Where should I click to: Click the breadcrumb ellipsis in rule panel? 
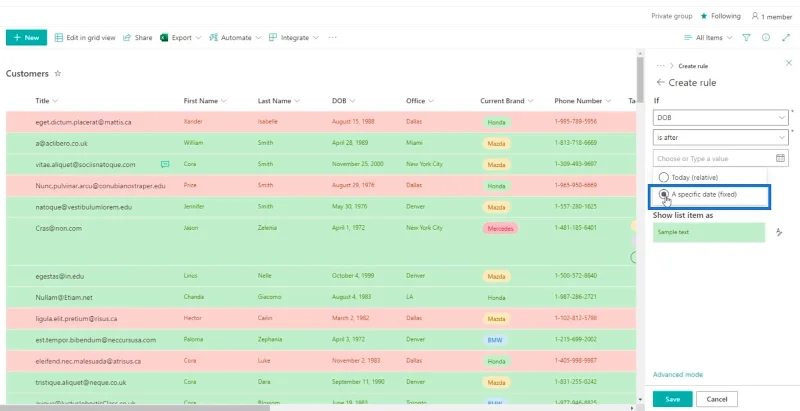pyautogui.click(x=661, y=66)
